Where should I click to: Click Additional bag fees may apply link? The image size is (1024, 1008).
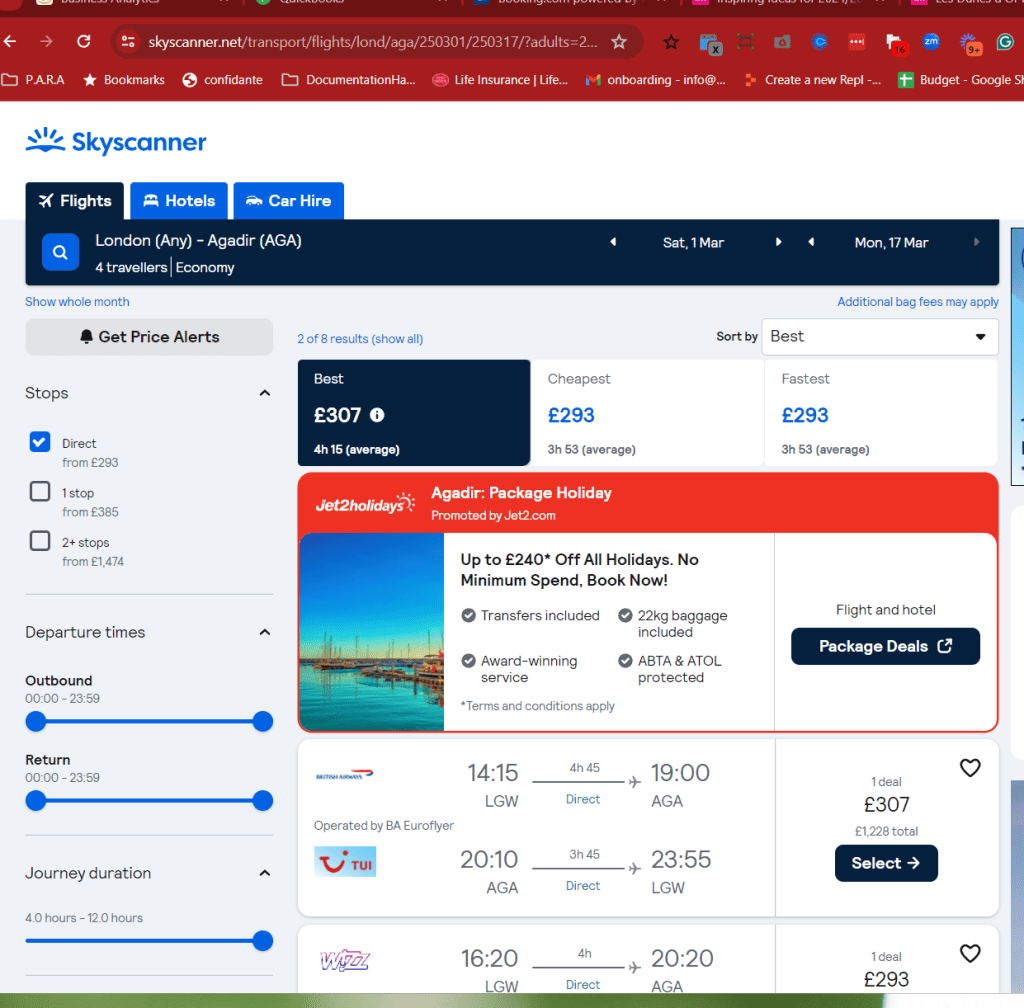[x=918, y=302]
